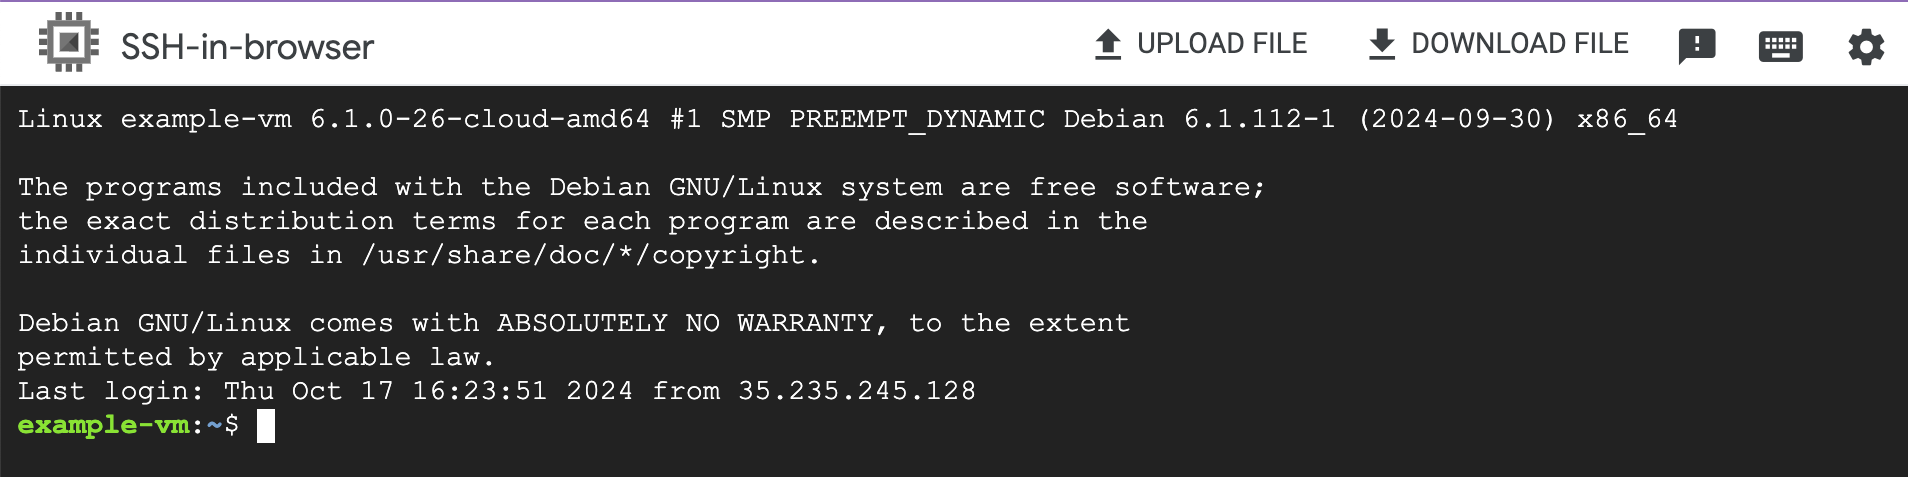Click the DOWNLOAD FILE button label

tap(1520, 44)
